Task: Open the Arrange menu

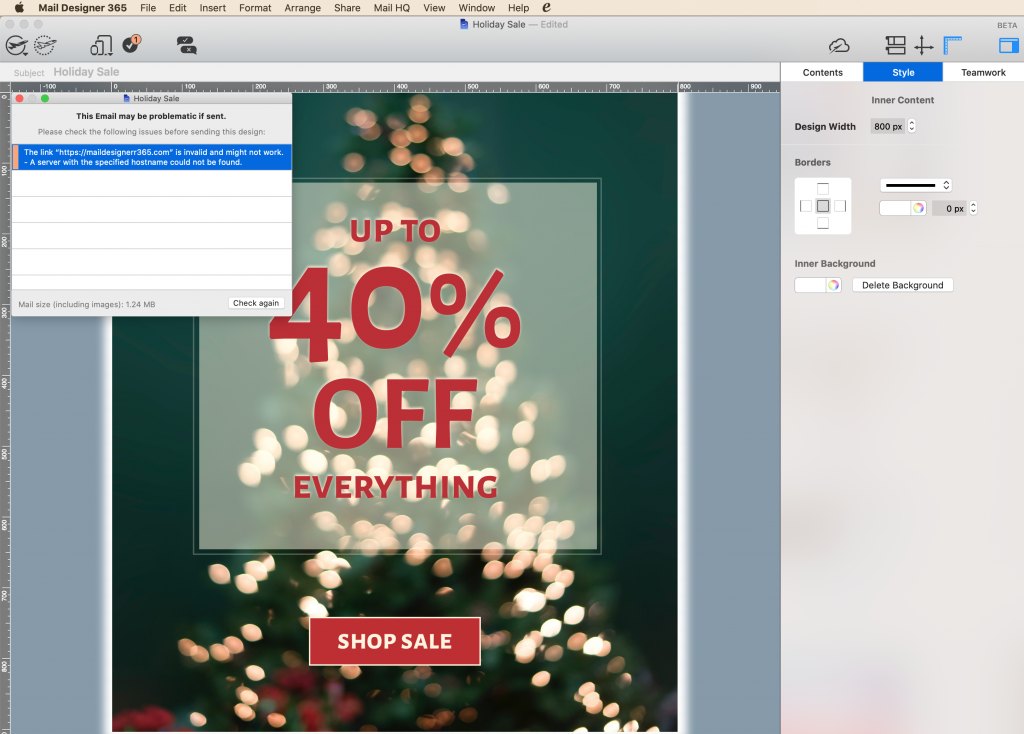Action: 302,8
